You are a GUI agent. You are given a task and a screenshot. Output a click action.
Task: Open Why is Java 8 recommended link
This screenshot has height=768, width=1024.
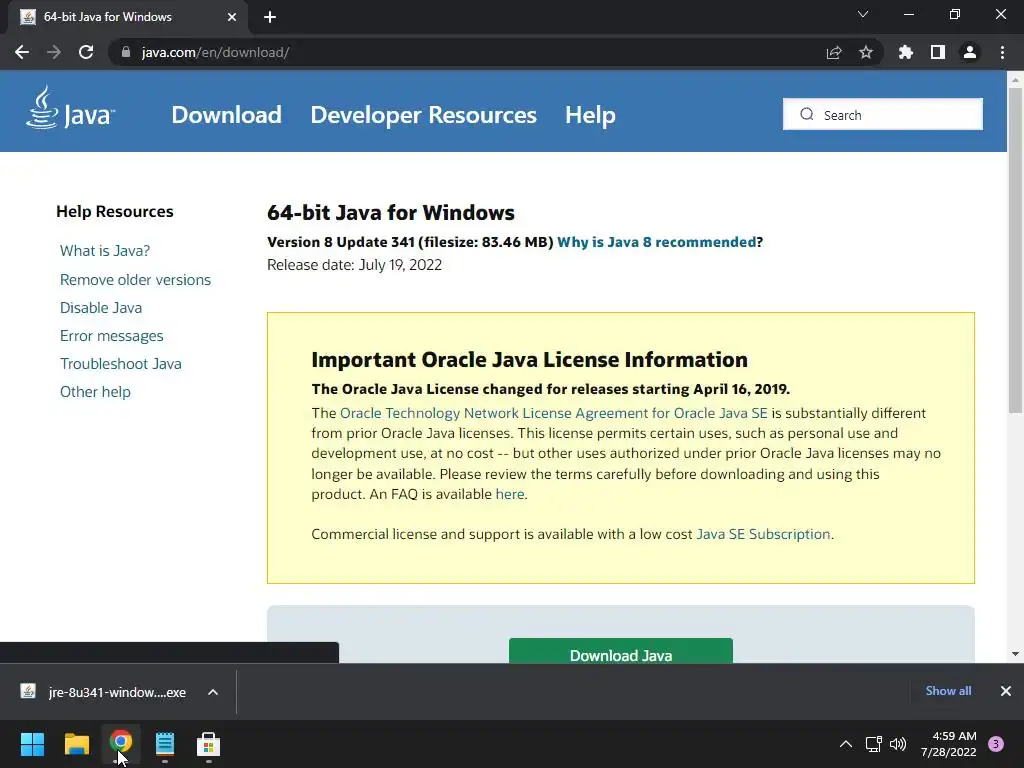pyautogui.click(x=656, y=242)
